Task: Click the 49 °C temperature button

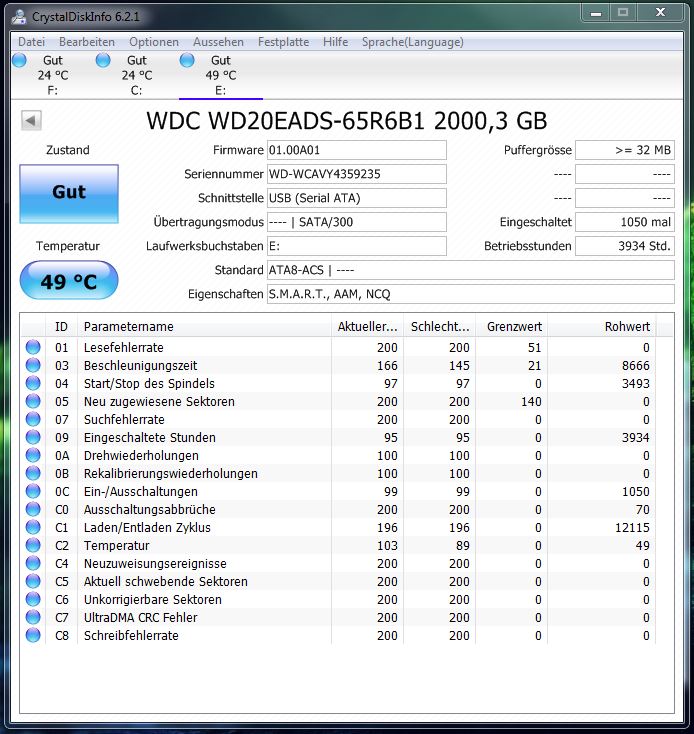Action: [69, 280]
